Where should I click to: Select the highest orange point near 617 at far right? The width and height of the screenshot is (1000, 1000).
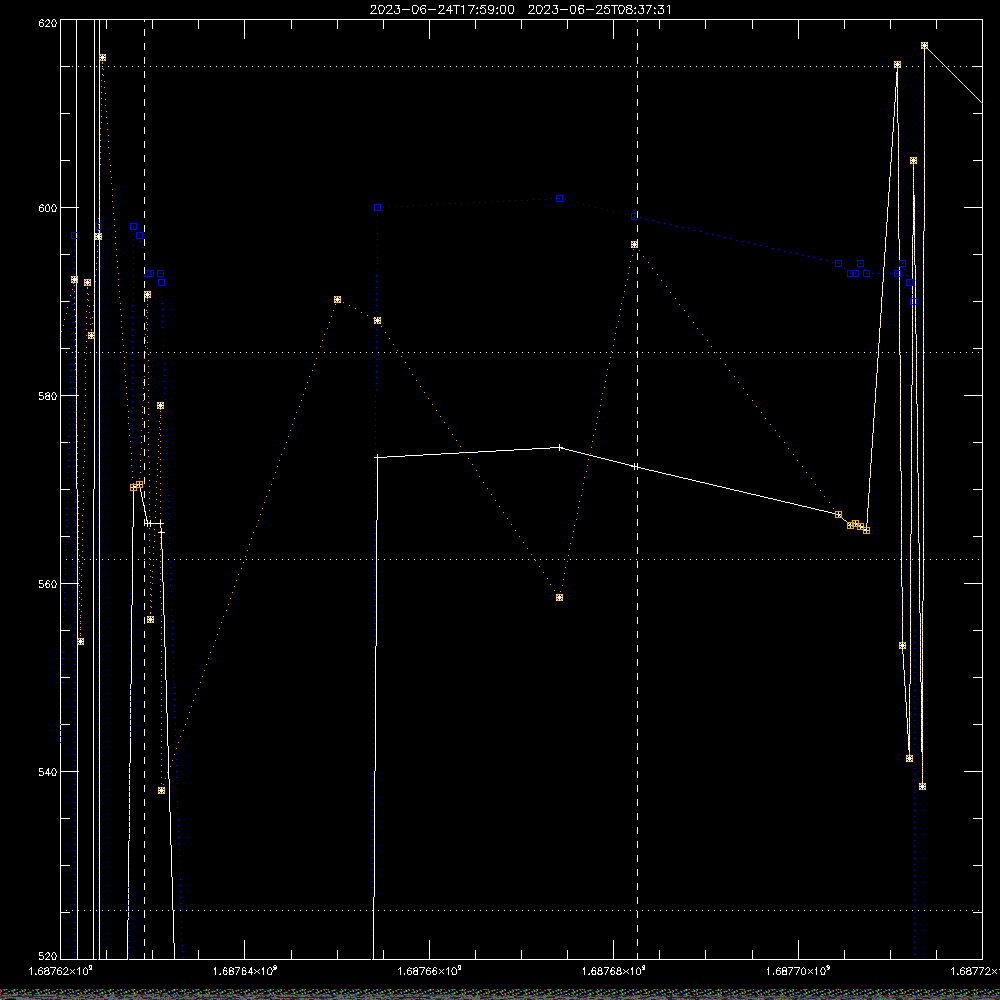coord(924,45)
